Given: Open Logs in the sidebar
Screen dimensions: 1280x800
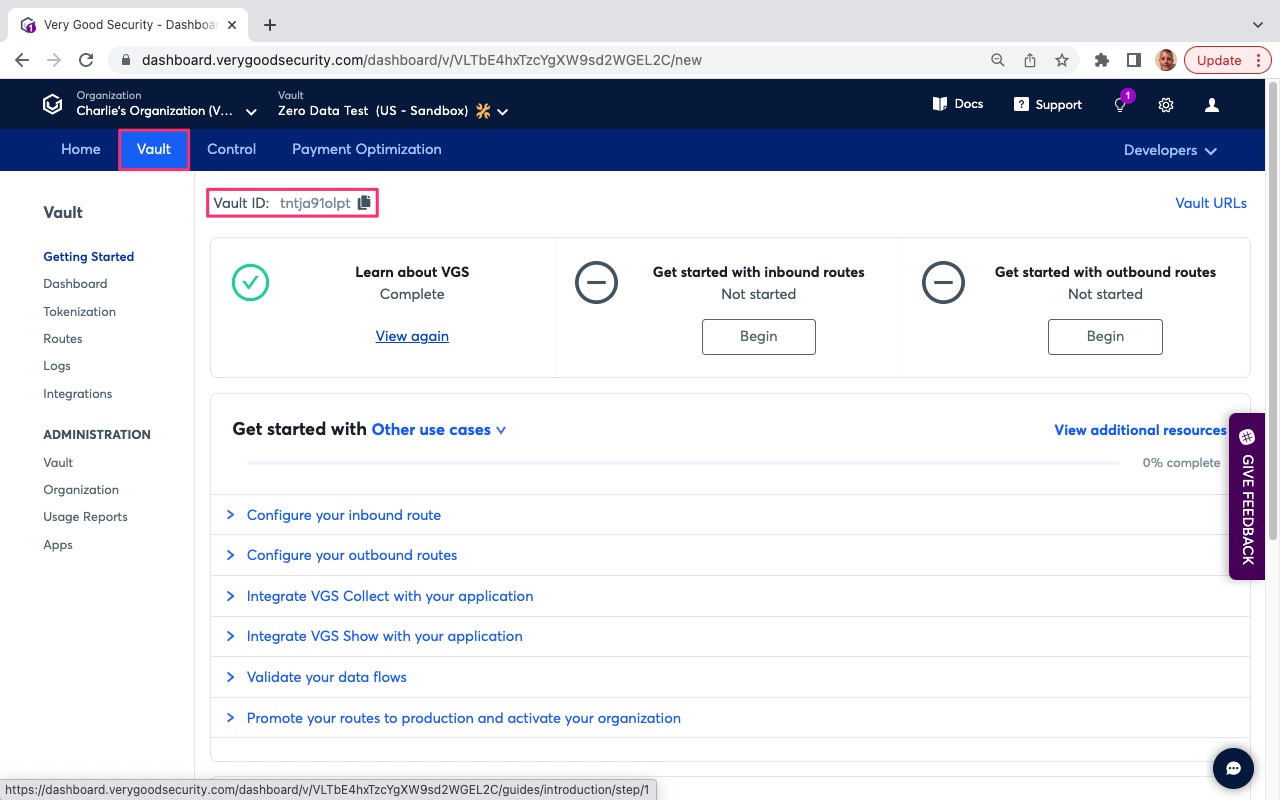Looking at the screenshot, I should point(57,366).
